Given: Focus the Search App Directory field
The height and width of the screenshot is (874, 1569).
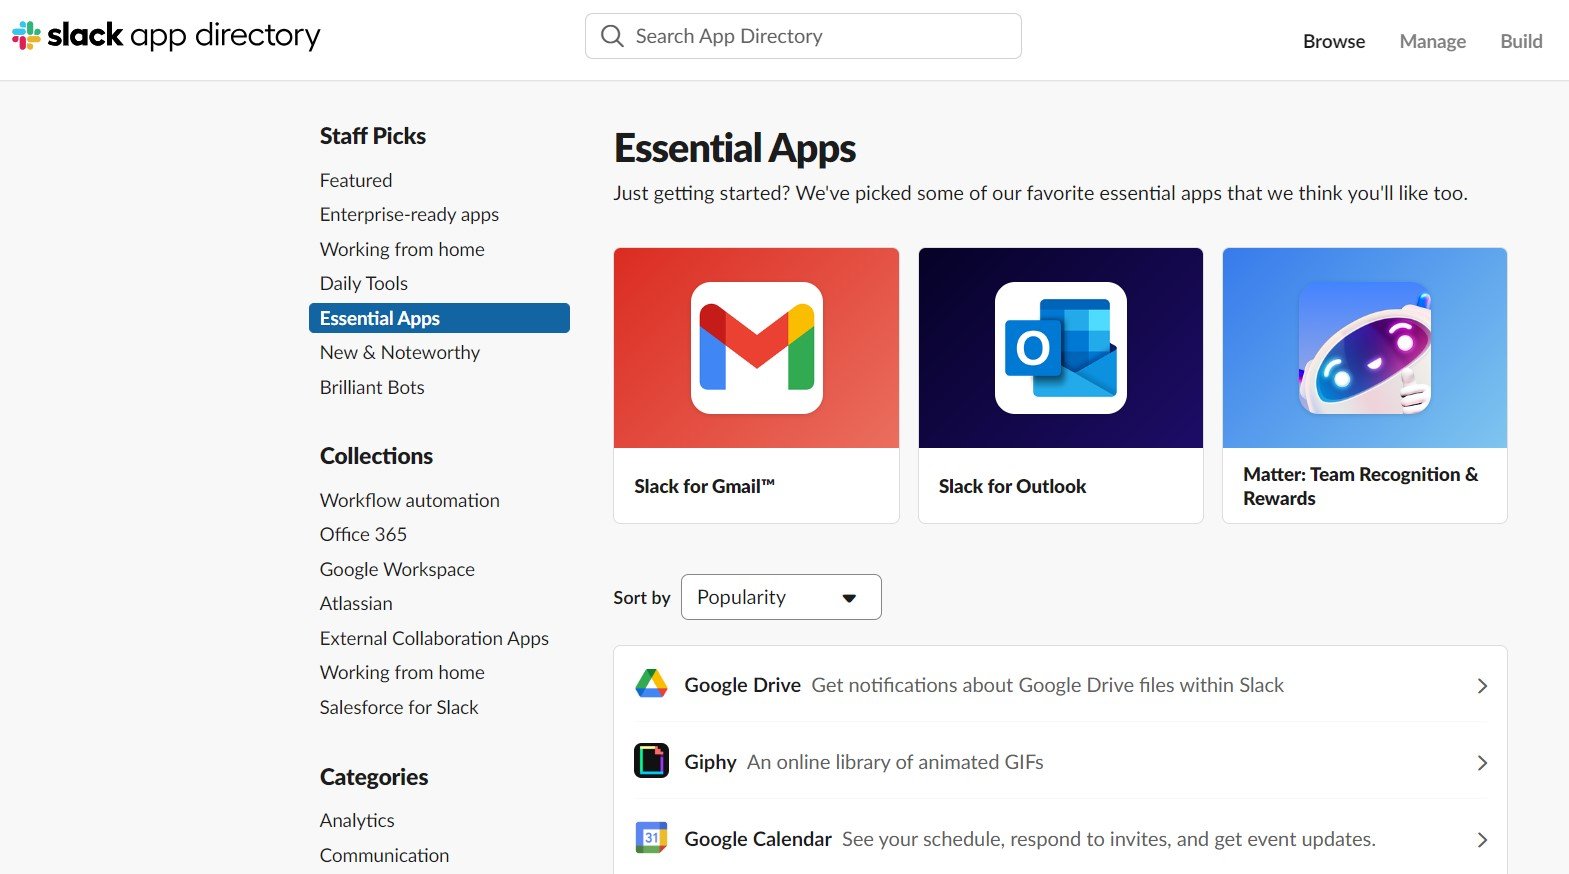Looking at the screenshot, I should (x=803, y=36).
